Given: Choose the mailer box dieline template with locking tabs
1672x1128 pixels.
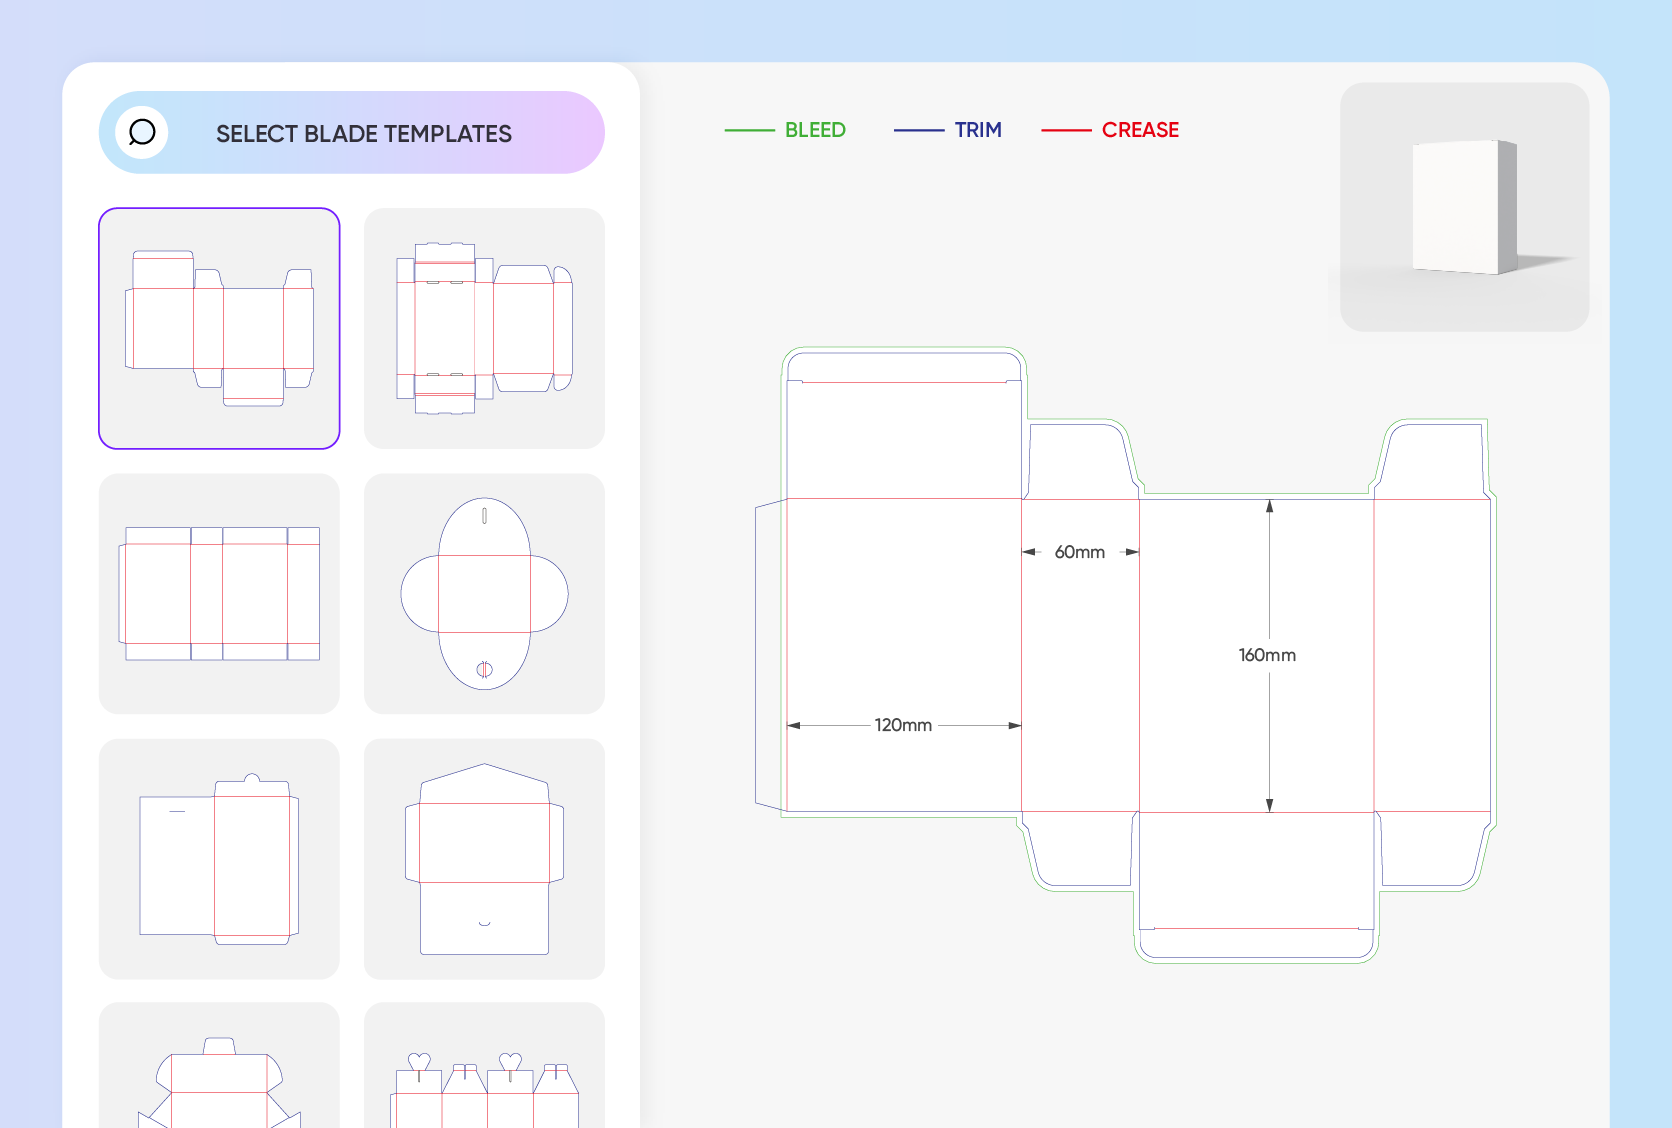Looking at the screenshot, I should 485,328.
